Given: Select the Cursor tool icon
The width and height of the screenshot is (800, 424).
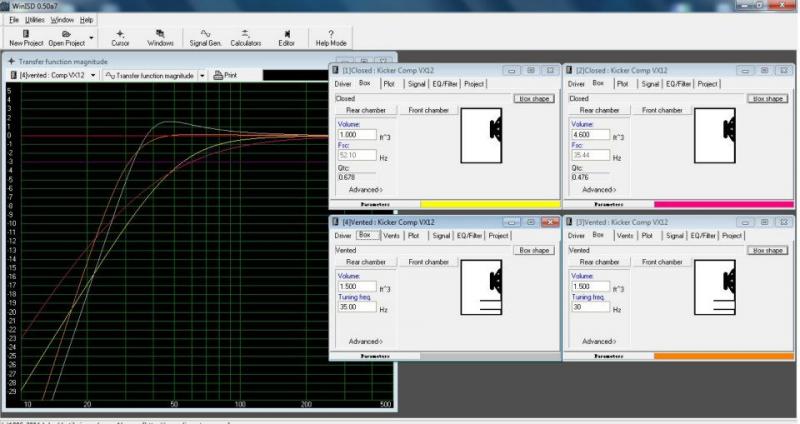Looking at the screenshot, I should 120,33.
